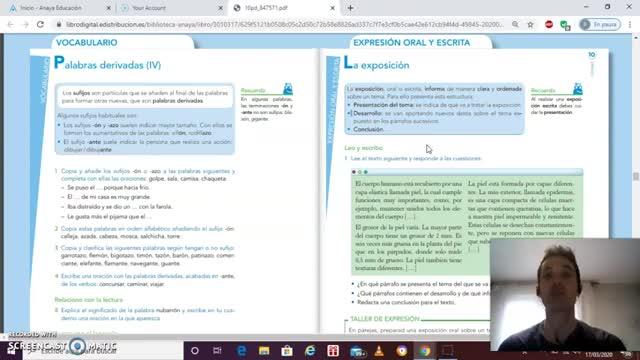Launch VLC from the taskbar

[379, 351]
